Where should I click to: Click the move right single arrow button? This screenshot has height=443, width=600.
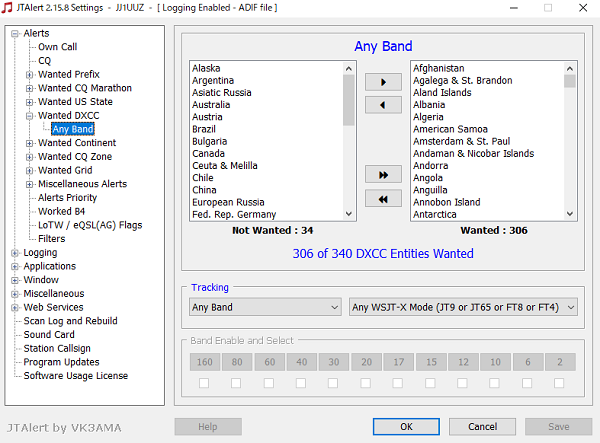tap(382, 81)
